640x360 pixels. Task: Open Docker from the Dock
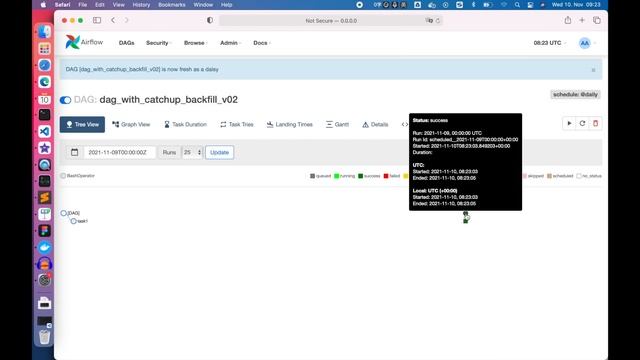[x=44, y=247]
